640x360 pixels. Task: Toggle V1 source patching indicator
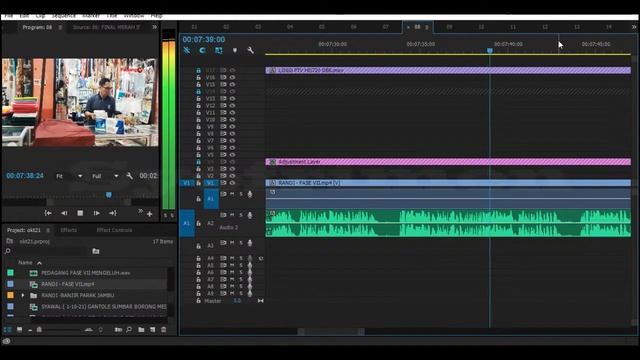coord(187,183)
